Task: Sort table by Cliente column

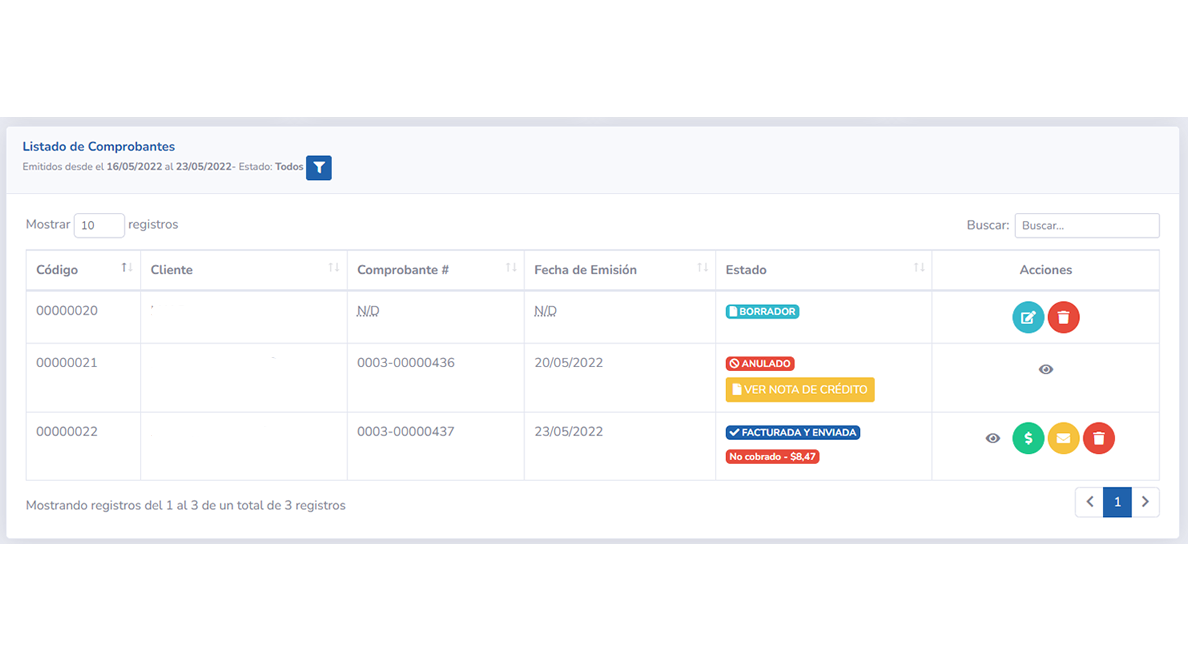Action: pos(243,270)
